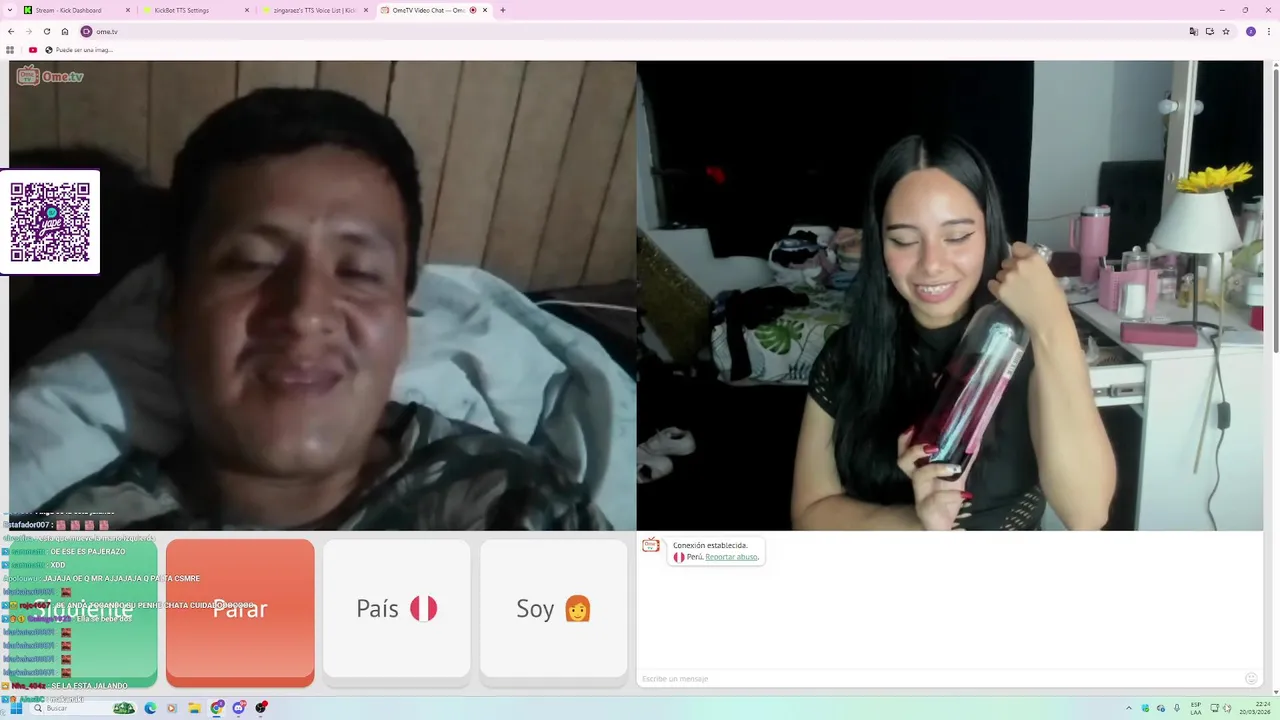This screenshot has height=720, width=1280.
Task: Click the stranger's video feed
Action: [322, 295]
